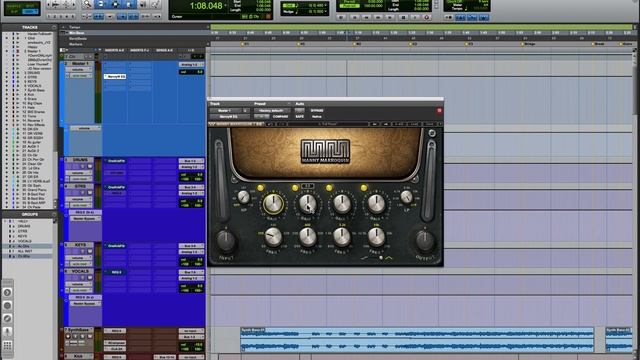Open the MannyM EQ plugin selector
The width and height of the screenshot is (640, 360).
229,117
